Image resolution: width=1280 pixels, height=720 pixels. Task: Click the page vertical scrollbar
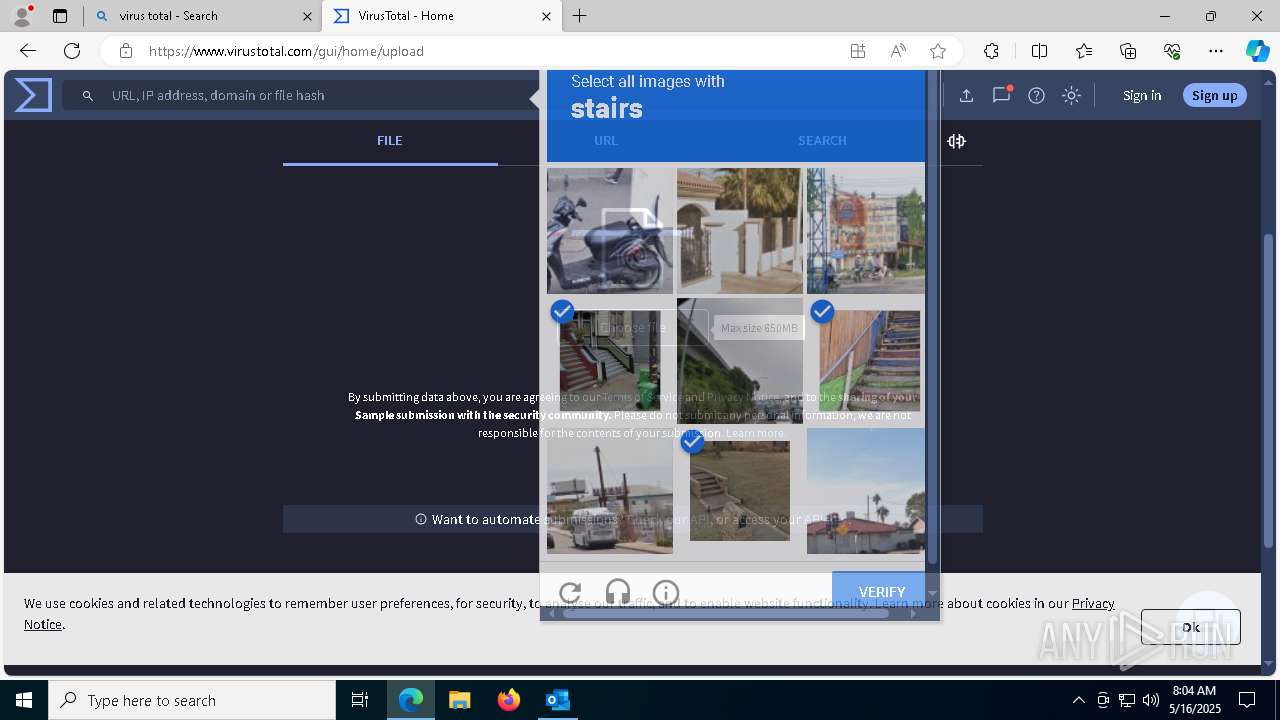click(x=1269, y=390)
